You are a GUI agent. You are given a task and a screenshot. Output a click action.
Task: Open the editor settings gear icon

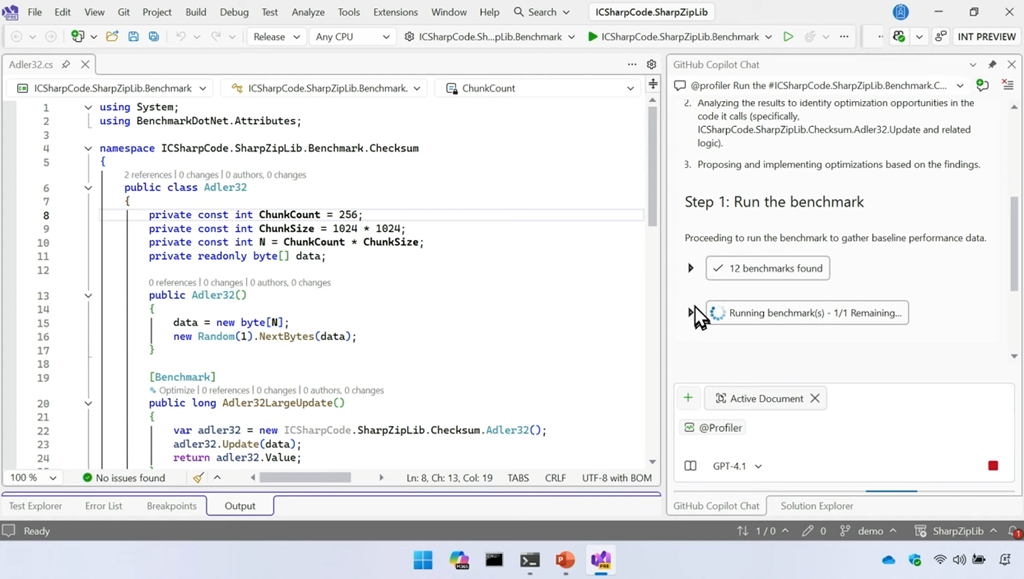tap(652, 64)
